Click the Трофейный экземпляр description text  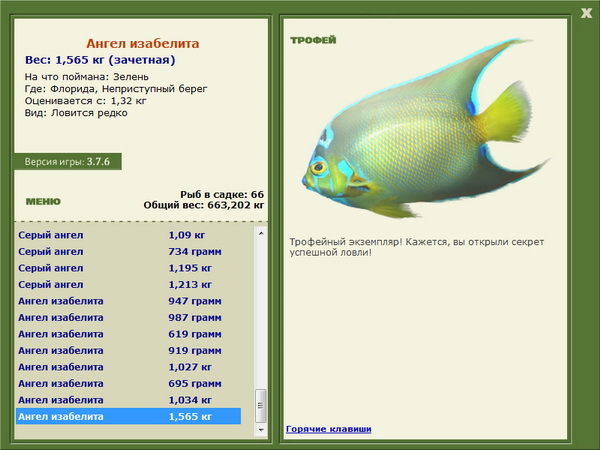click(x=416, y=247)
